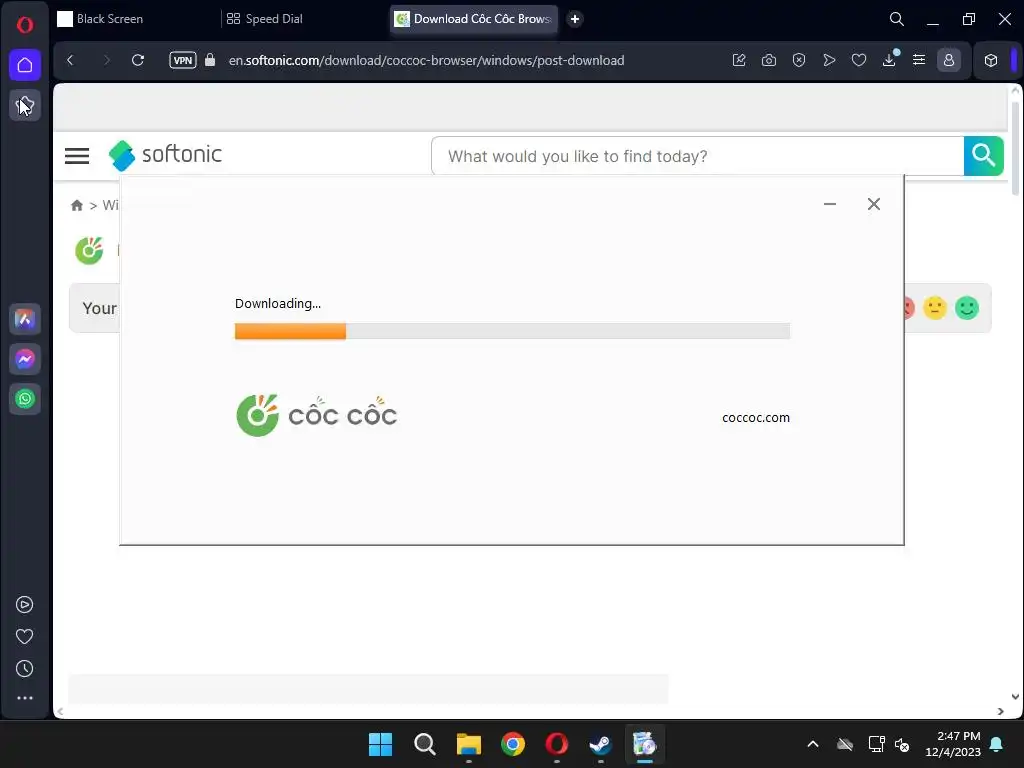The width and height of the screenshot is (1024, 768).
Task: Rate with the green happy face
Action: point(967,308)
